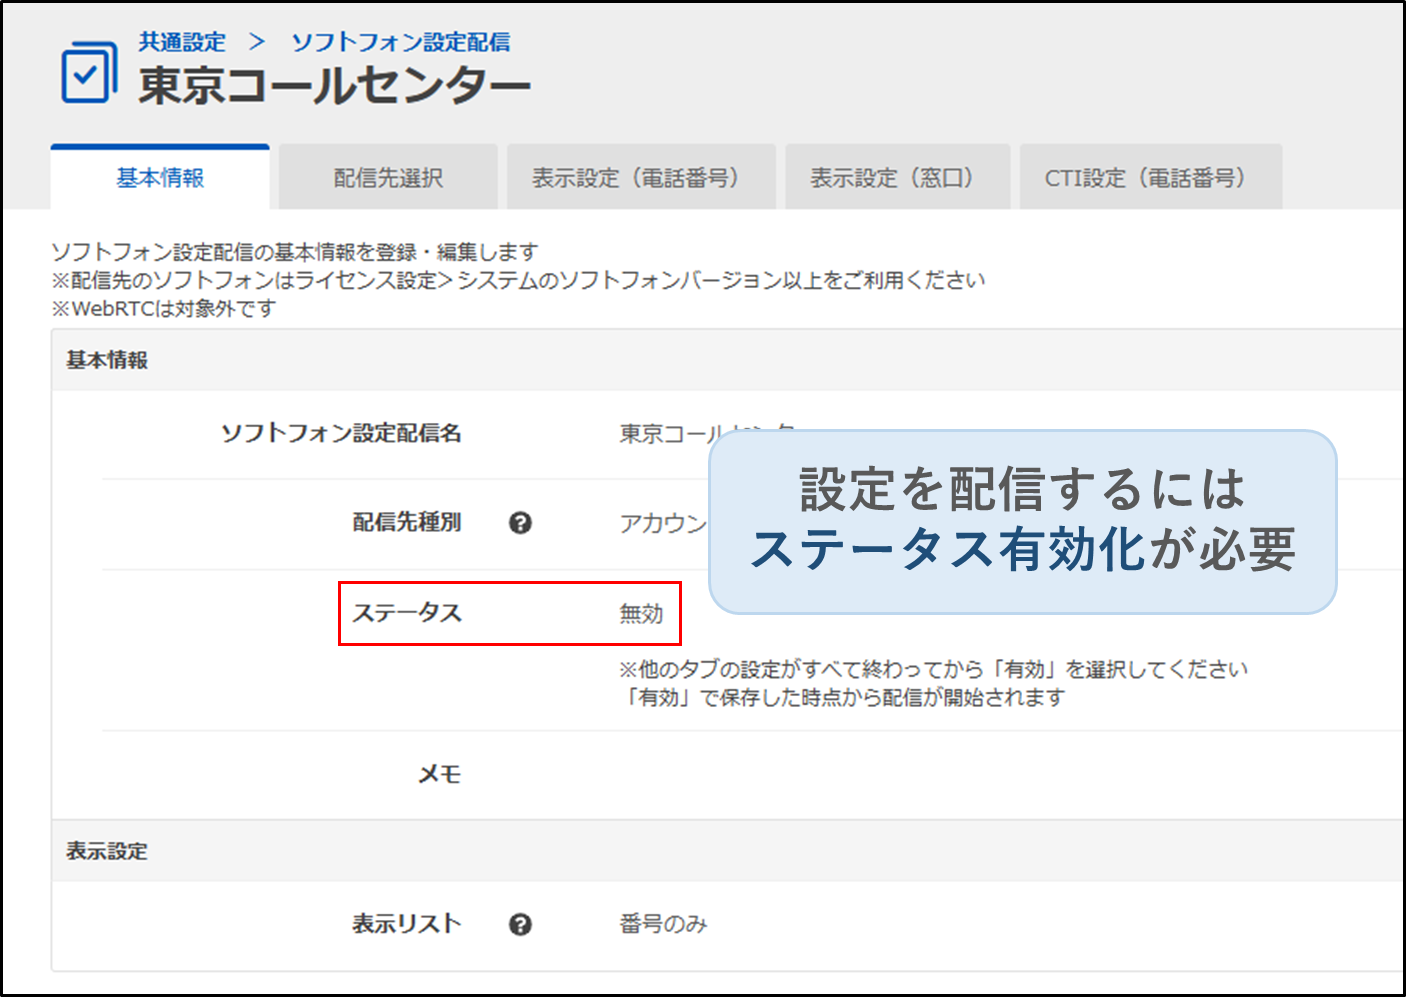Viewport: 1406px width, 997px height.
Task: Open the 表示設定（電話番号）tab
Action: (x=641, y=178)
